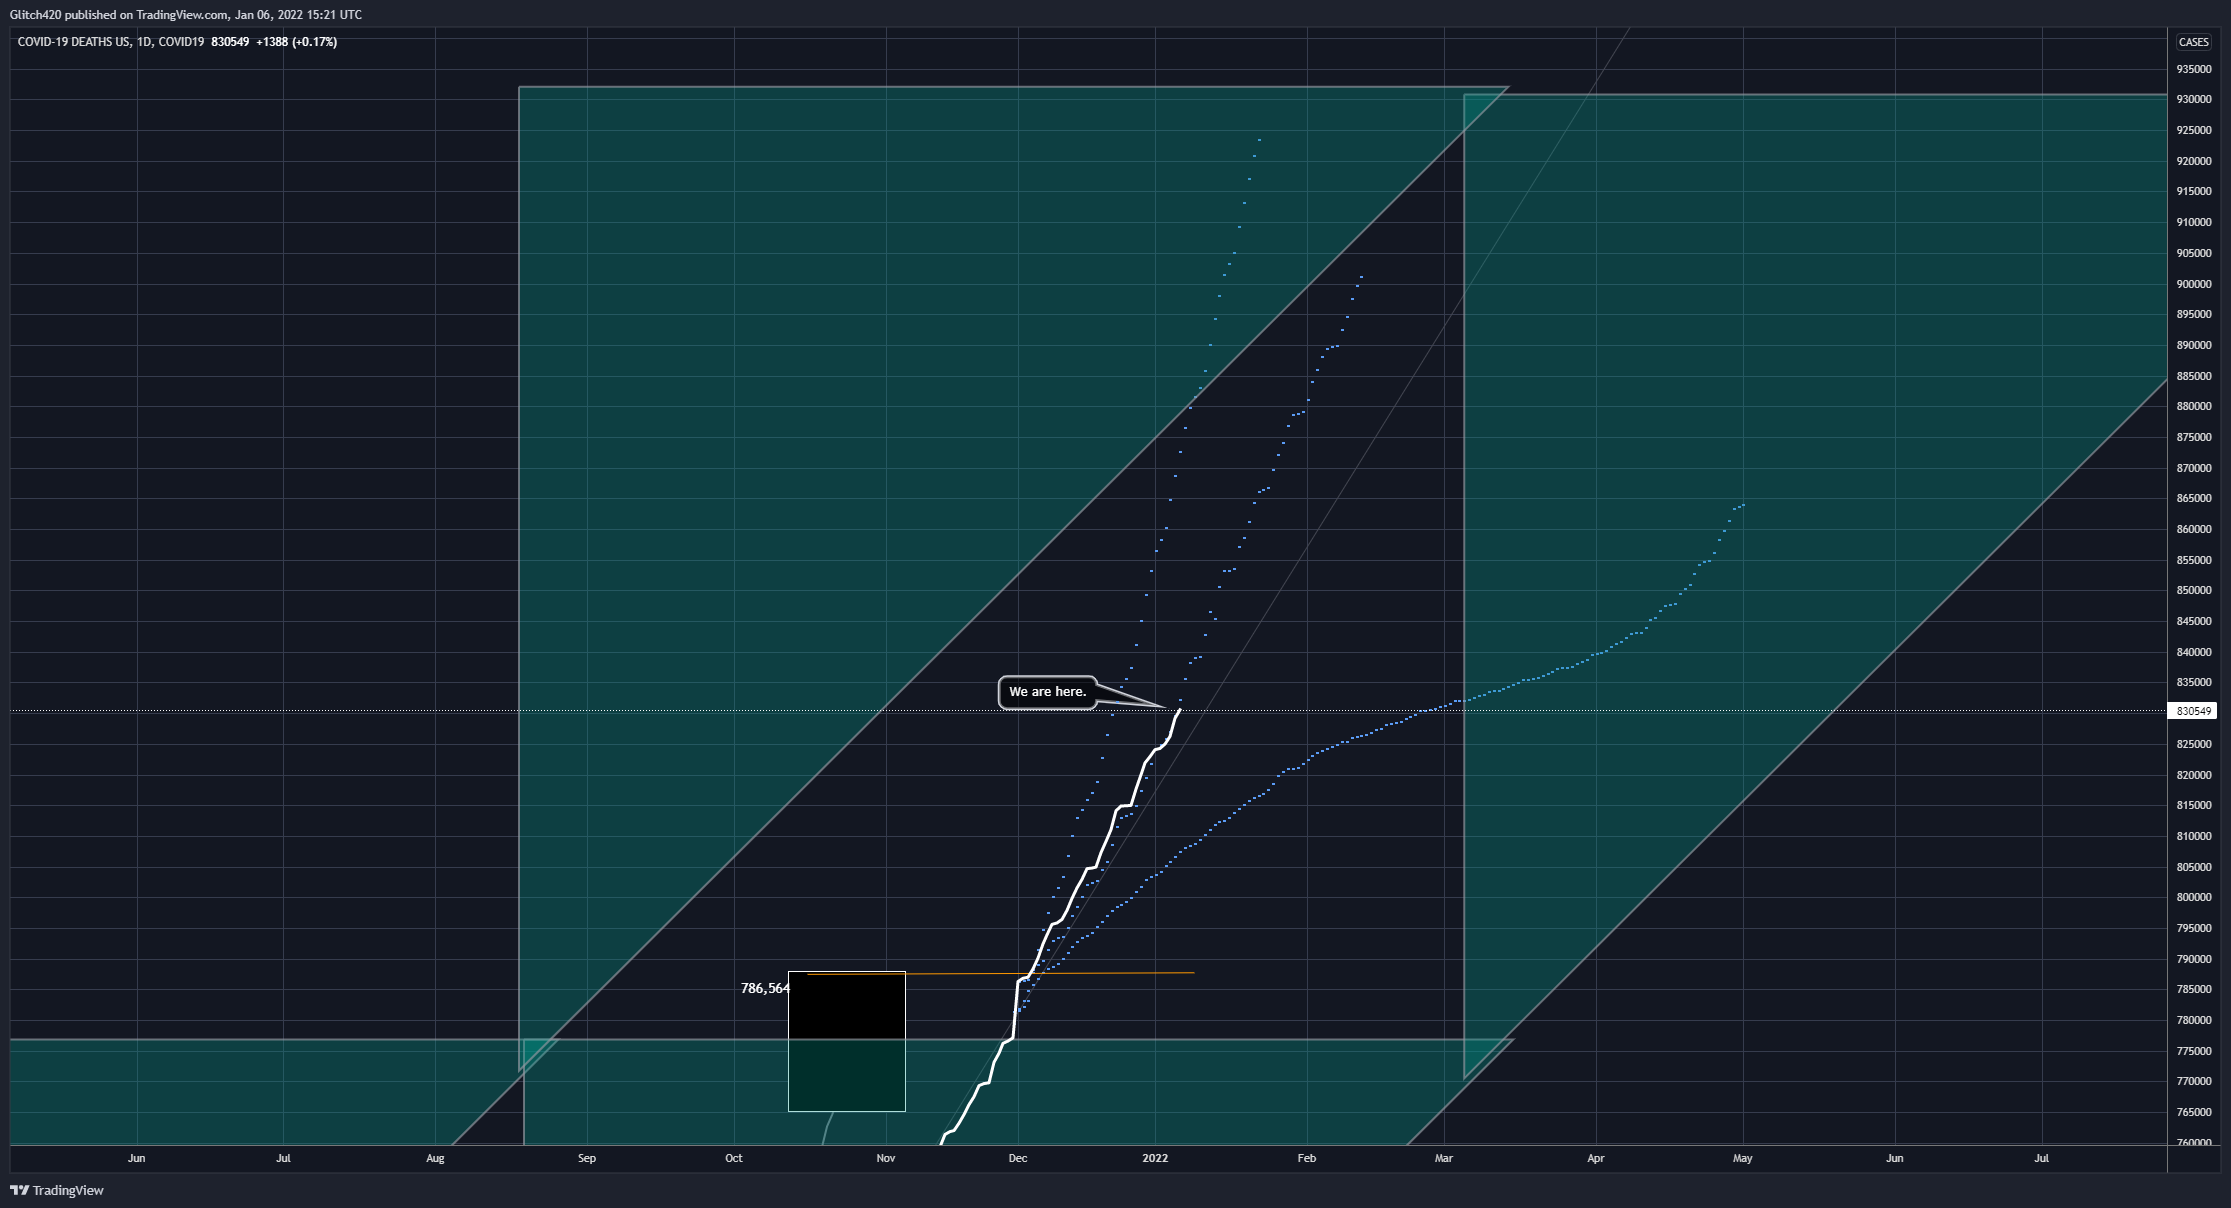Click the Apr label on time axis
2231x1208 pixels.
(1596, 1158)
